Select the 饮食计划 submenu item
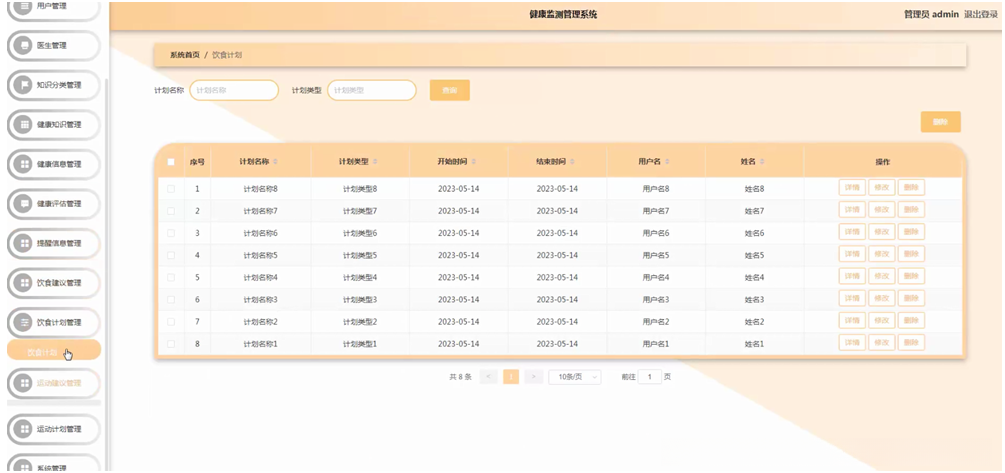 [x=54, y=350]
